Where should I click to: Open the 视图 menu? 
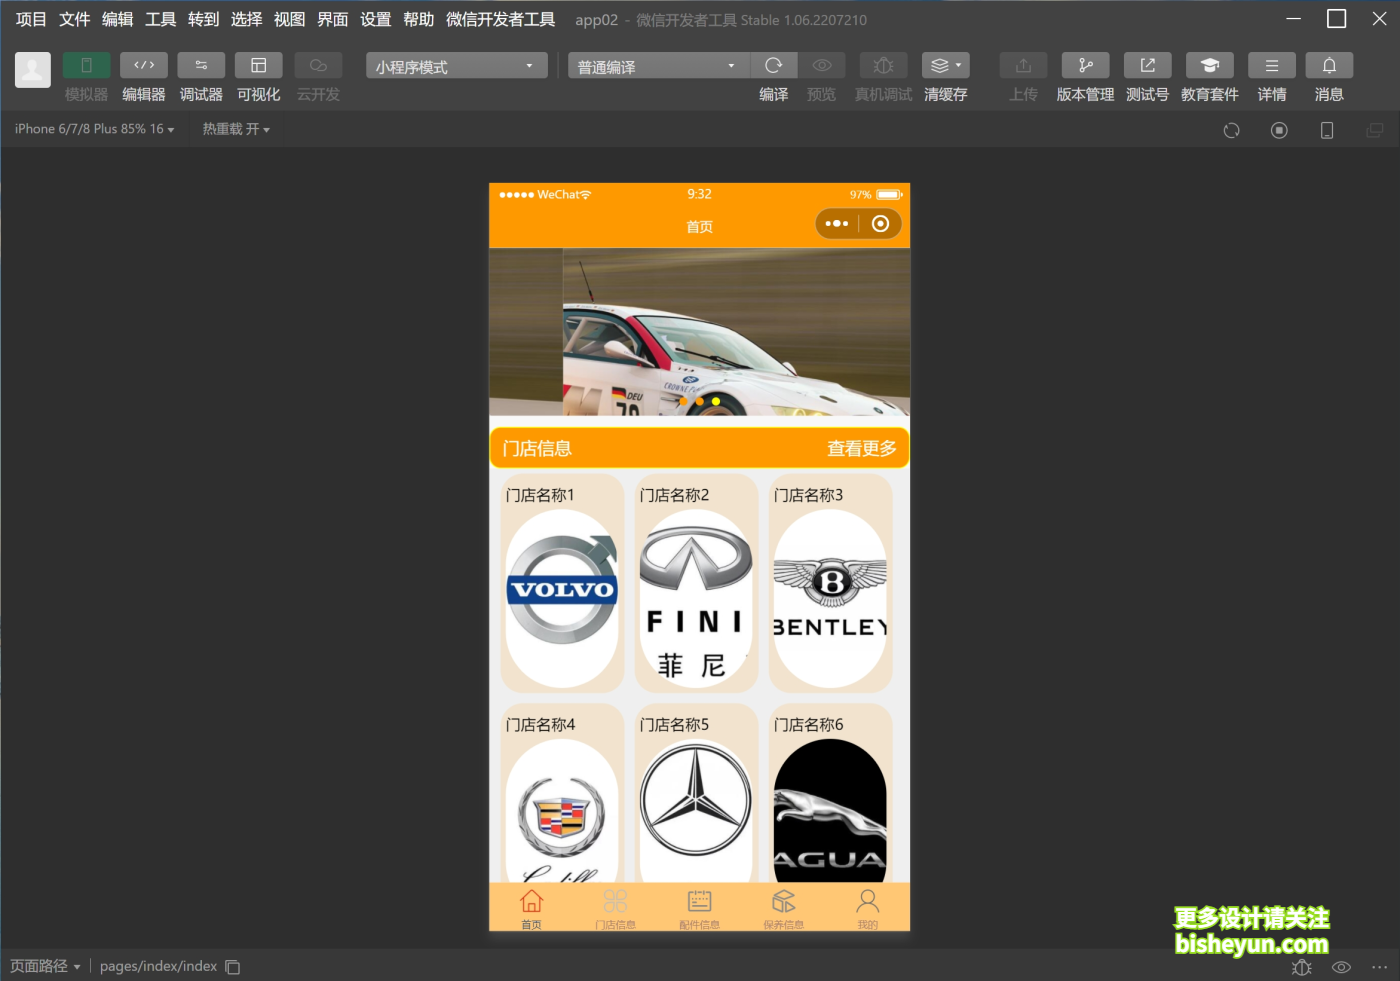pyautogui.click(x=289, y=19)
